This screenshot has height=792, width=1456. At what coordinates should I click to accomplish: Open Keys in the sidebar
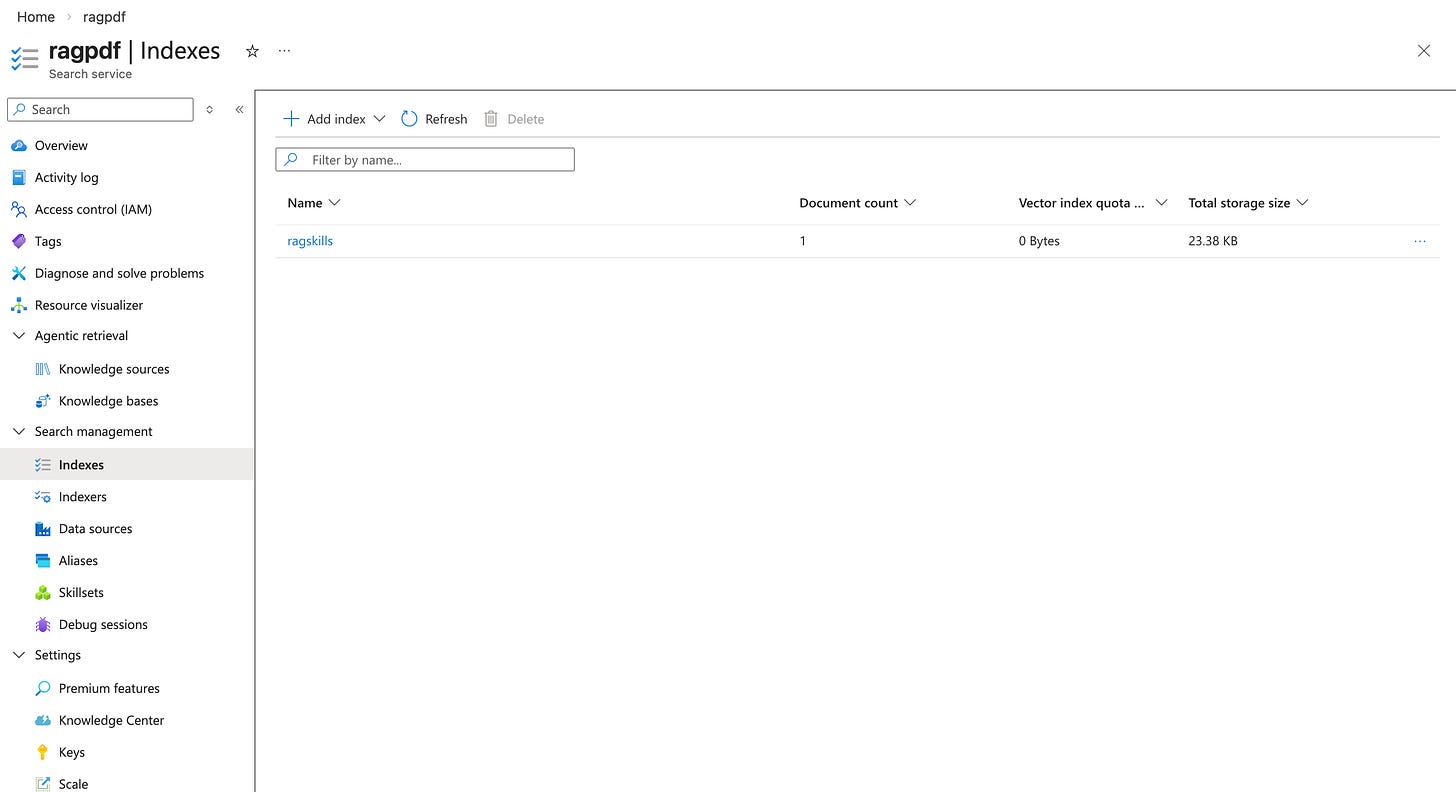tap(71, 752)
